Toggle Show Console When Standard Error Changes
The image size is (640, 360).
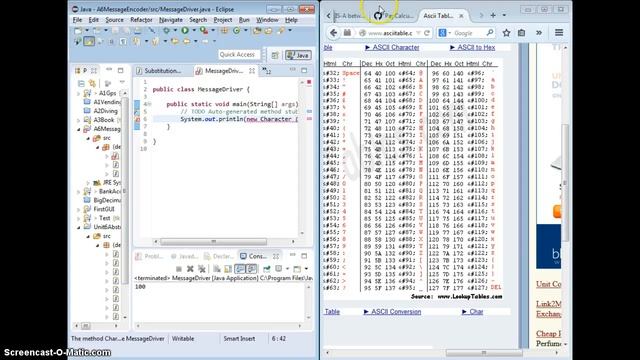pyautogui.click(x=251, y=269)
